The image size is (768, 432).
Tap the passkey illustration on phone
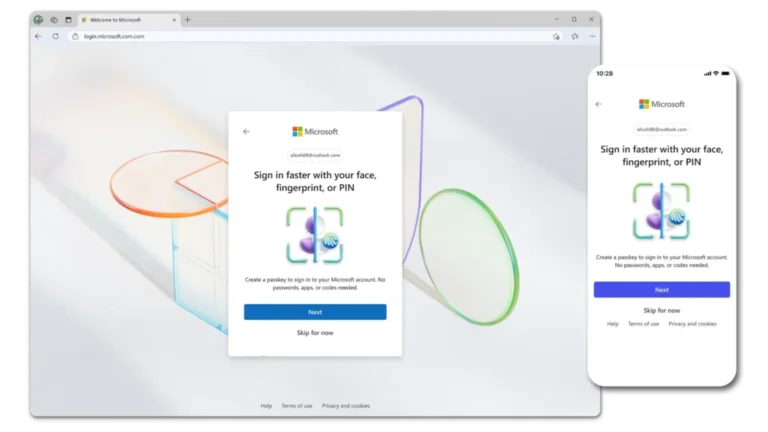point(661,211)
